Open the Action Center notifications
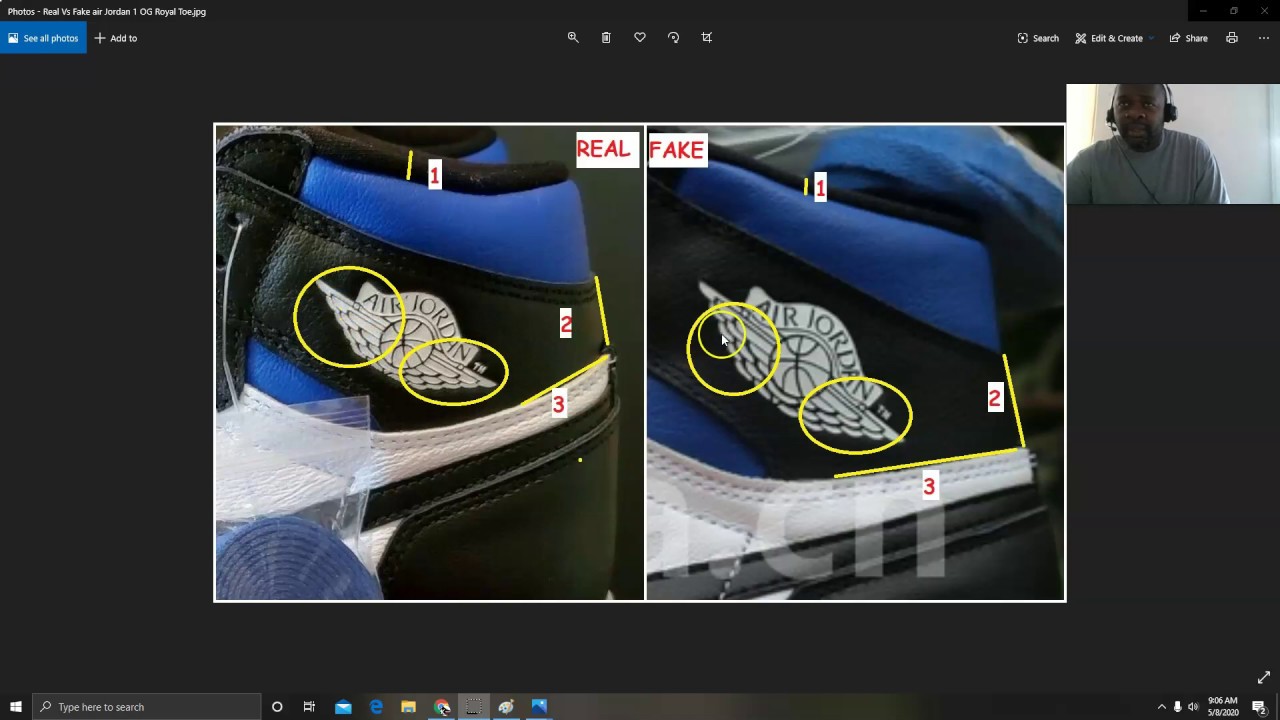1280x720 pixels. pyautogui.click(x=1259, y=707)
